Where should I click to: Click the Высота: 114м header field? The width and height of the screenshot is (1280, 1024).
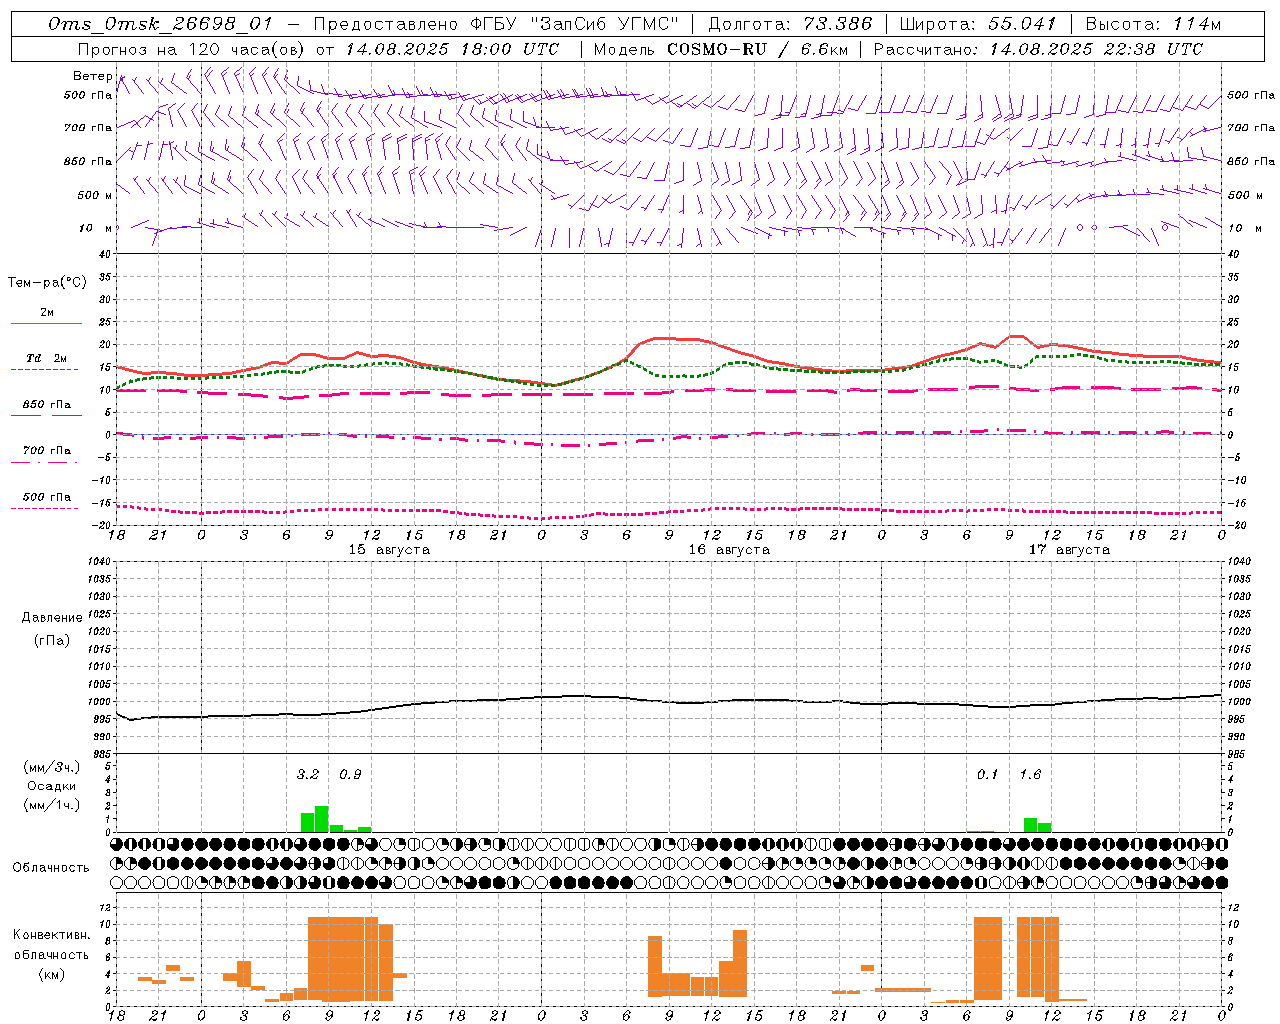[x=1153, y=24]
